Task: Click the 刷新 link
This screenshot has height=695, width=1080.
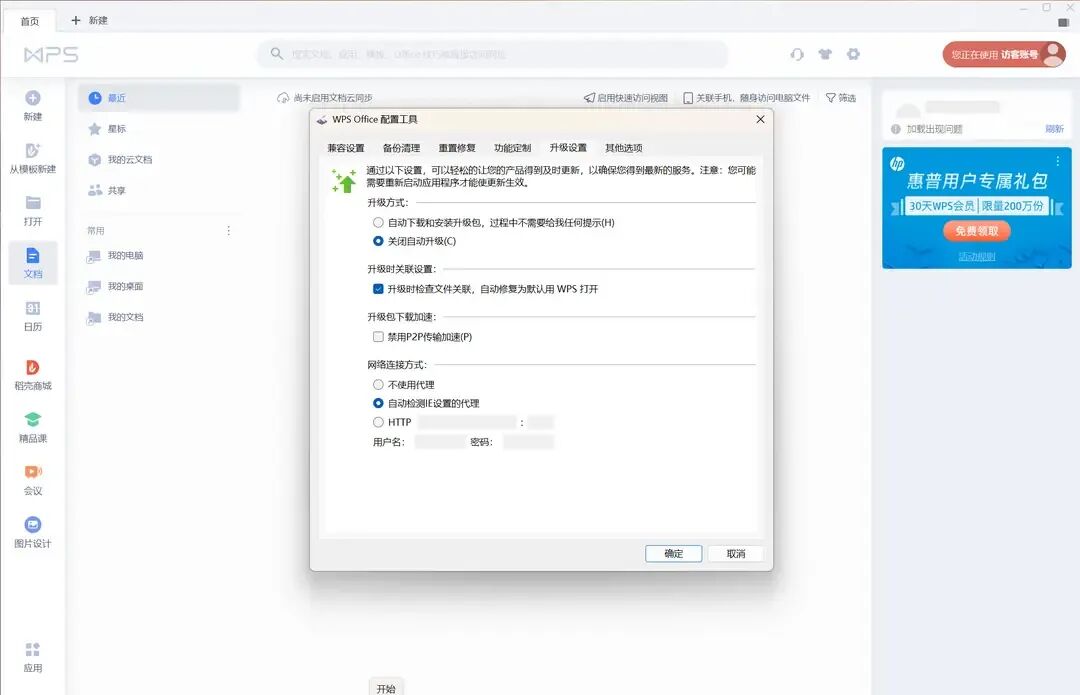Action: (x=1055, y=129)
